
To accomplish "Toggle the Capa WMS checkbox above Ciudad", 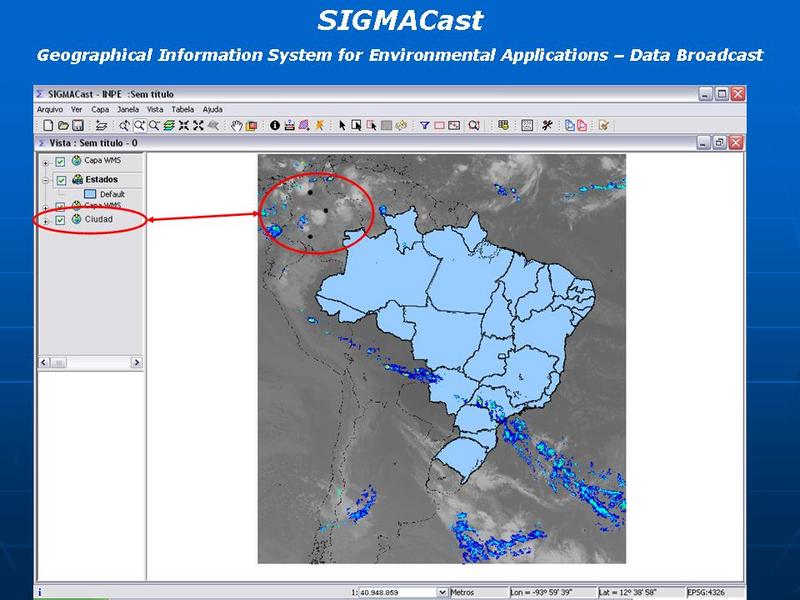I will click(60, 206).
